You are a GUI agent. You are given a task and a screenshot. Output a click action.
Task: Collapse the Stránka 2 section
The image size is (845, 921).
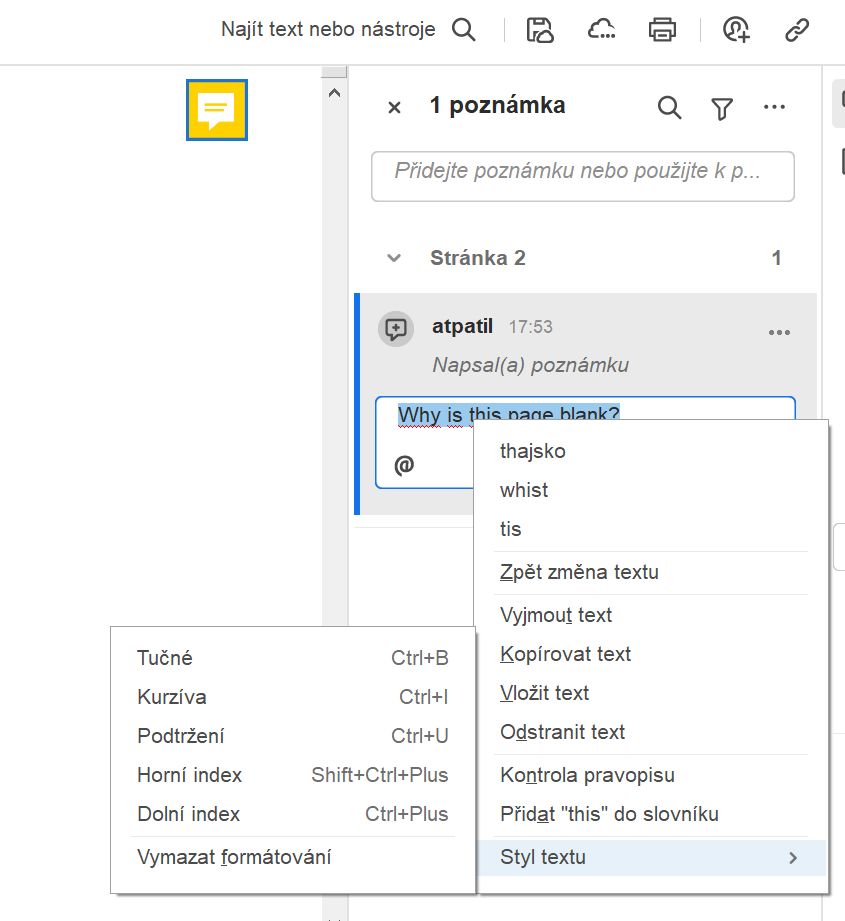[x=393, y=257]
